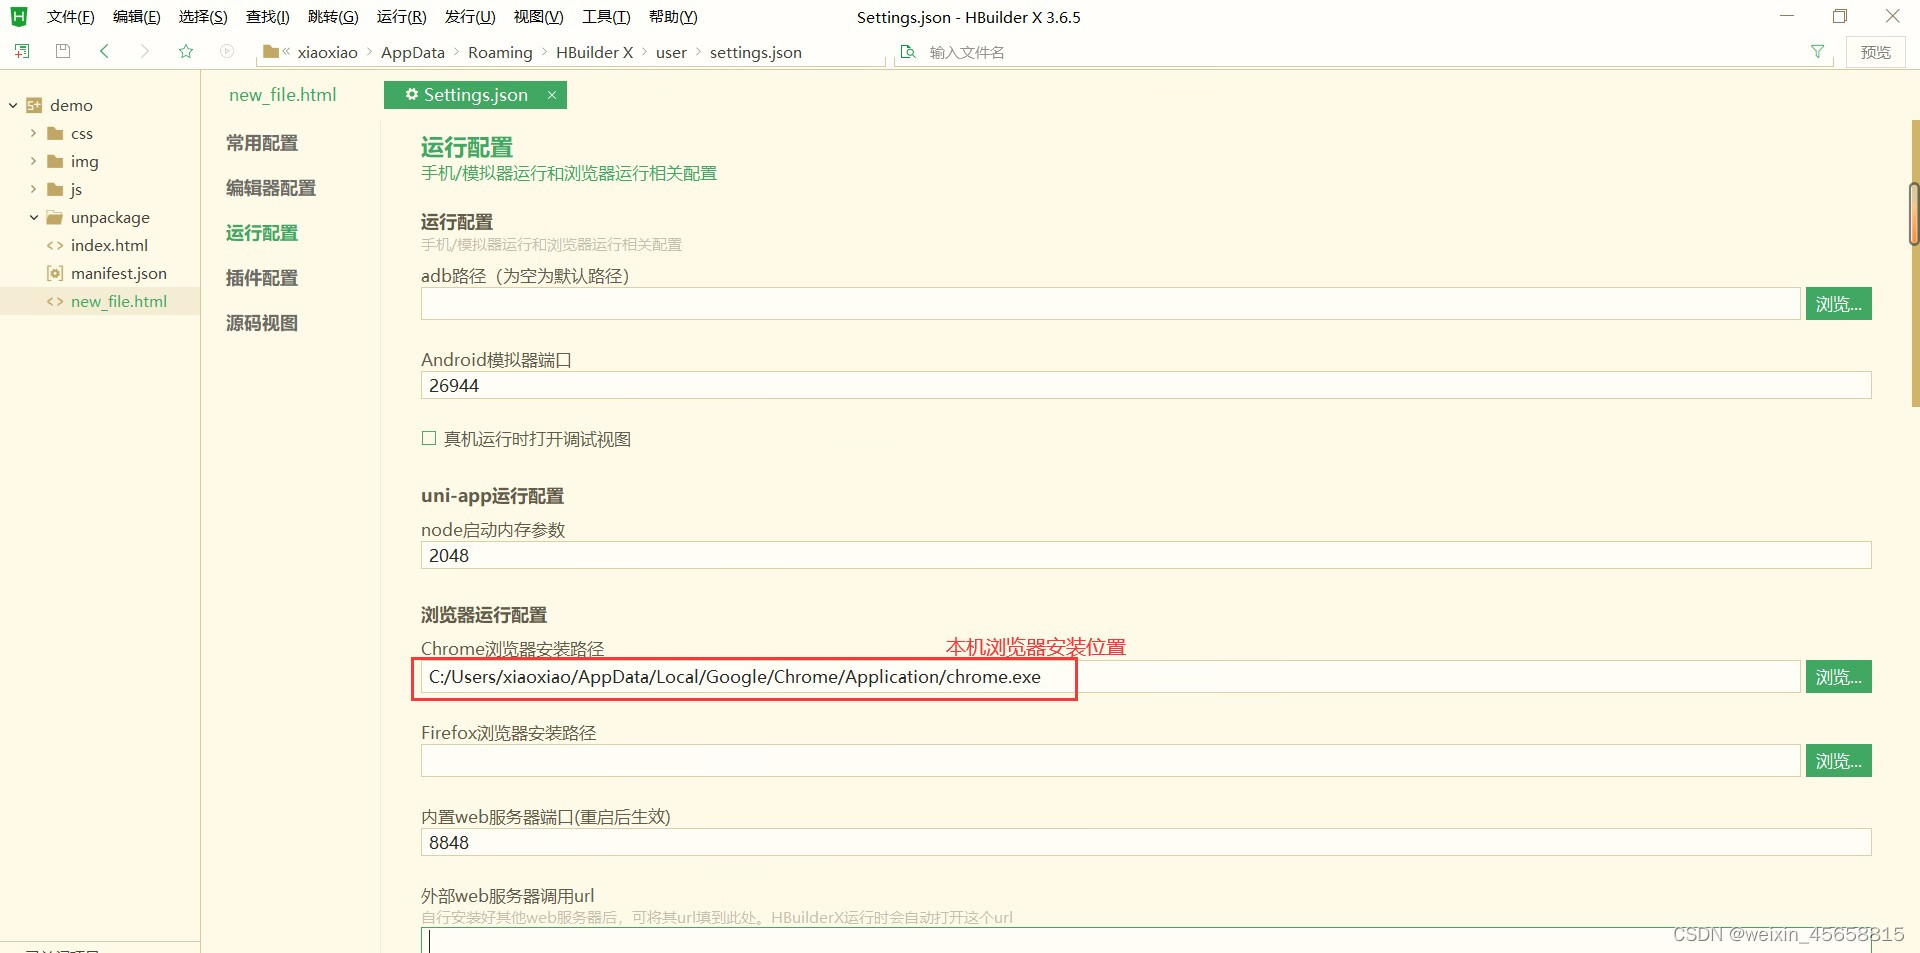Open the 视图(V) menu
This screenshot has width=1920, height=953.
pyautogui.click(x=538, y=17)
